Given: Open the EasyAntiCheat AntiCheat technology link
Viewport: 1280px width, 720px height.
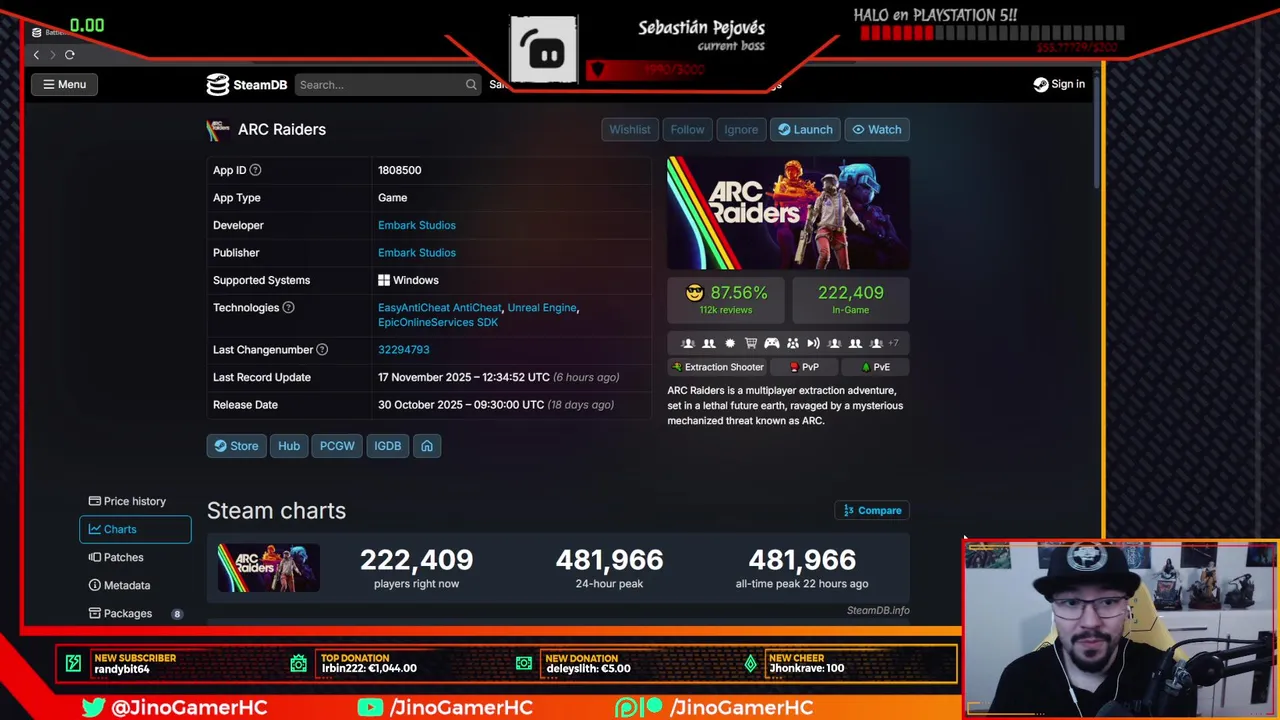Looking at the screenshot, I should [440, 308].
